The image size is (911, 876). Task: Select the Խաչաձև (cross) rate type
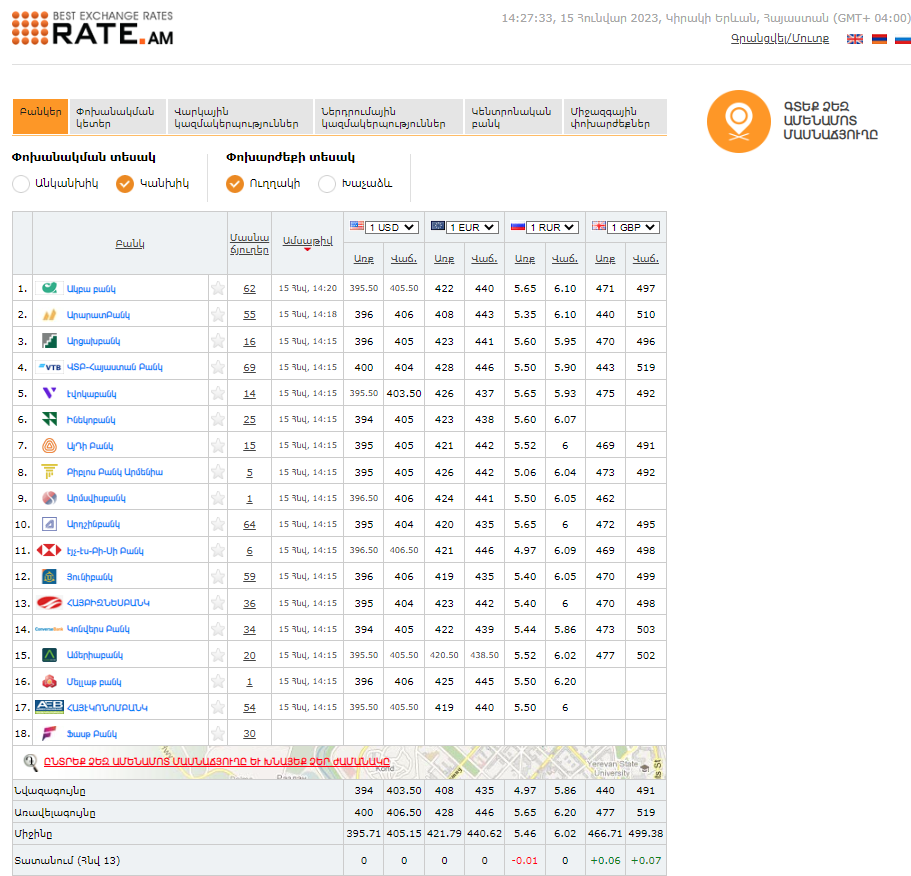coord(327,184)
